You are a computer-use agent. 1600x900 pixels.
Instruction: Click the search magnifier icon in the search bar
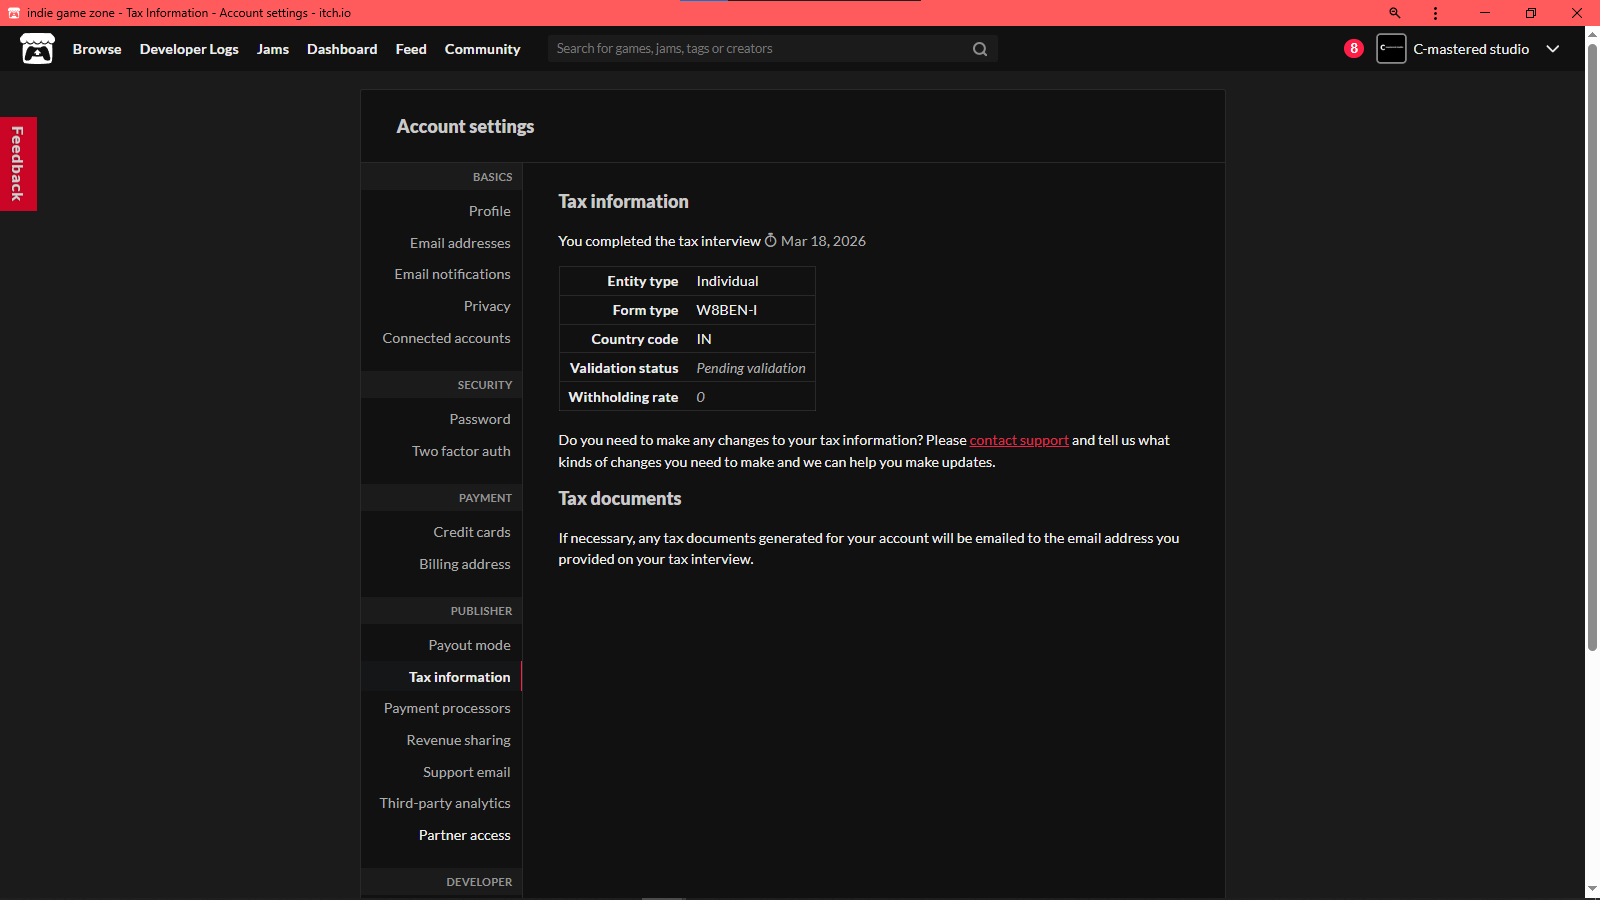point(980,49)
